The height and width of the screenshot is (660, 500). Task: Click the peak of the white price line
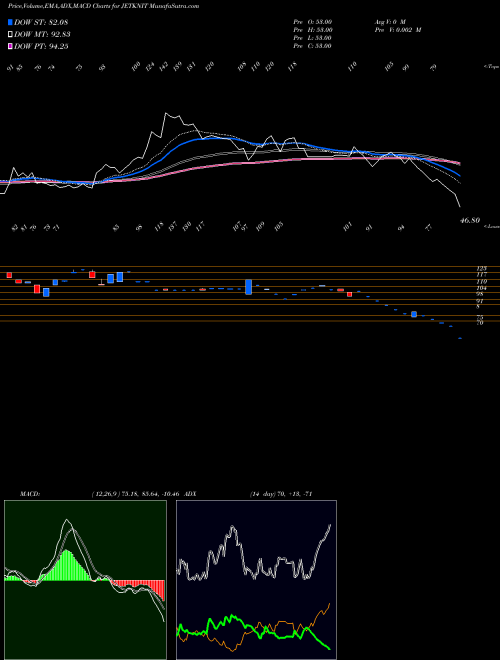[x=166, y=113]
